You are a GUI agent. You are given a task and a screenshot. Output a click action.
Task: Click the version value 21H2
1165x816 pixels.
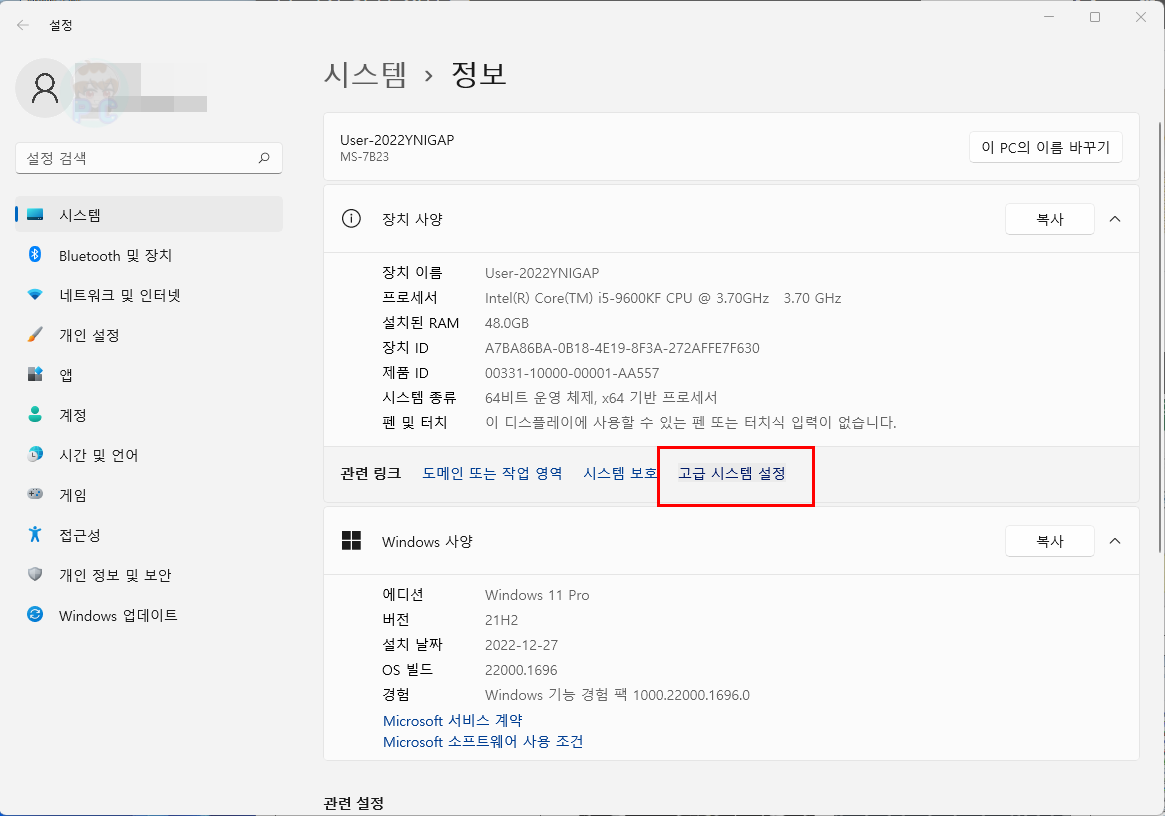click(502, 620)
